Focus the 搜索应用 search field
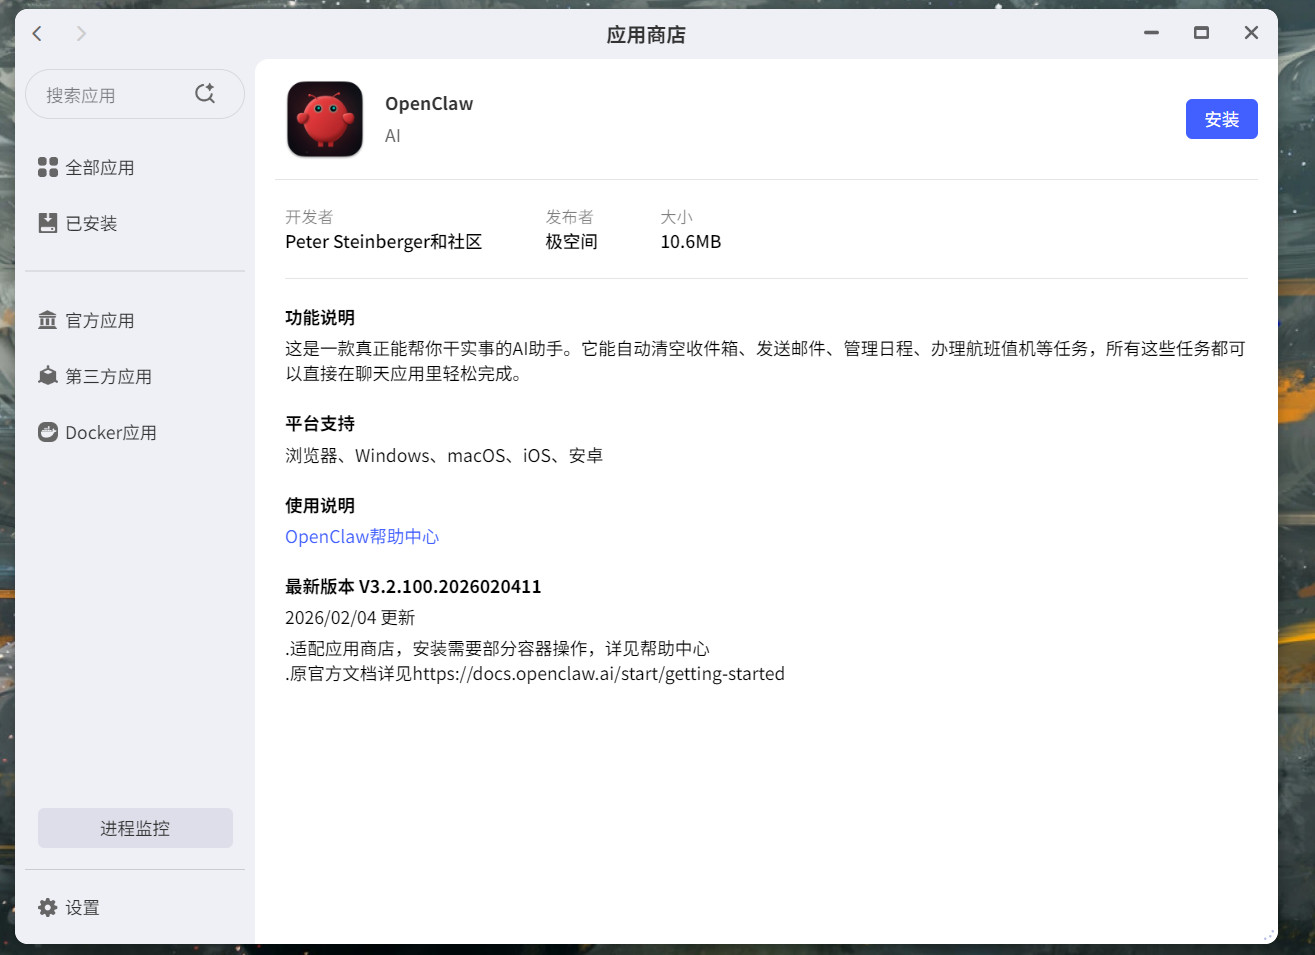The width and height of the screenshot is (1315, 955). (x=135, y=95)
